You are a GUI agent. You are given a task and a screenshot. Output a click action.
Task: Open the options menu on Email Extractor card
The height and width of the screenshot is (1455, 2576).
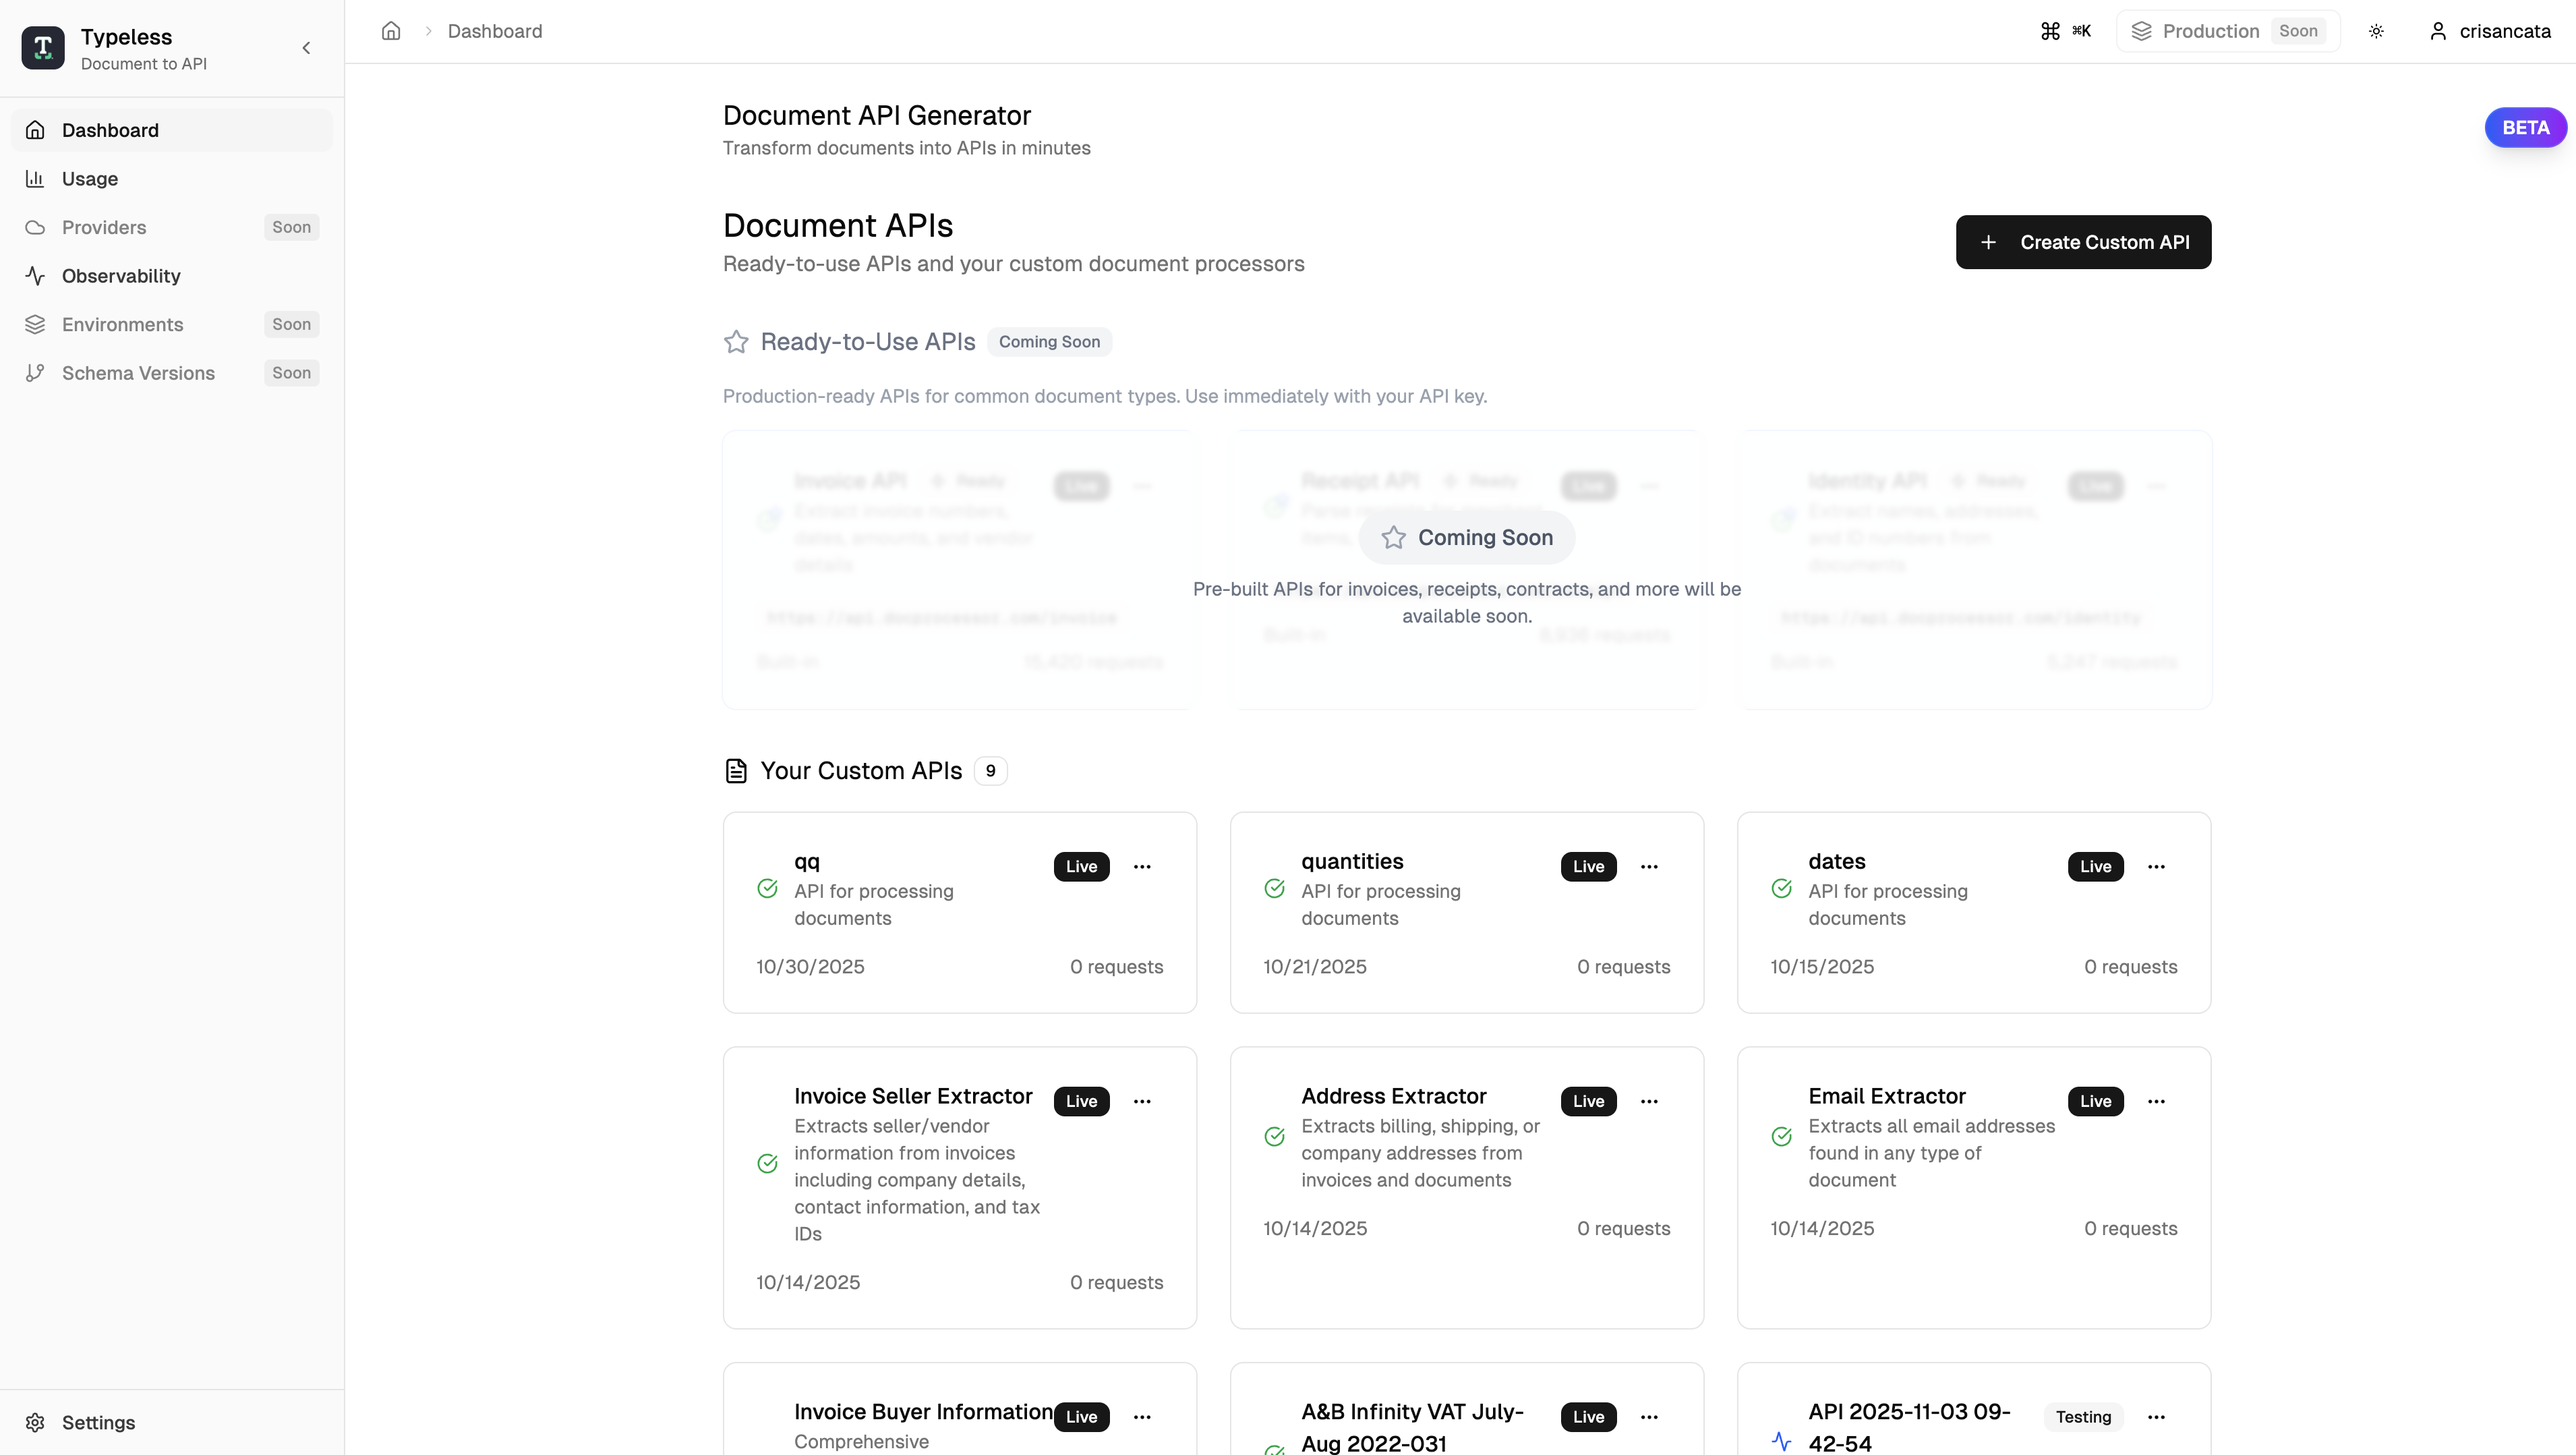pyautogui.click(x=2156, y=1101)
